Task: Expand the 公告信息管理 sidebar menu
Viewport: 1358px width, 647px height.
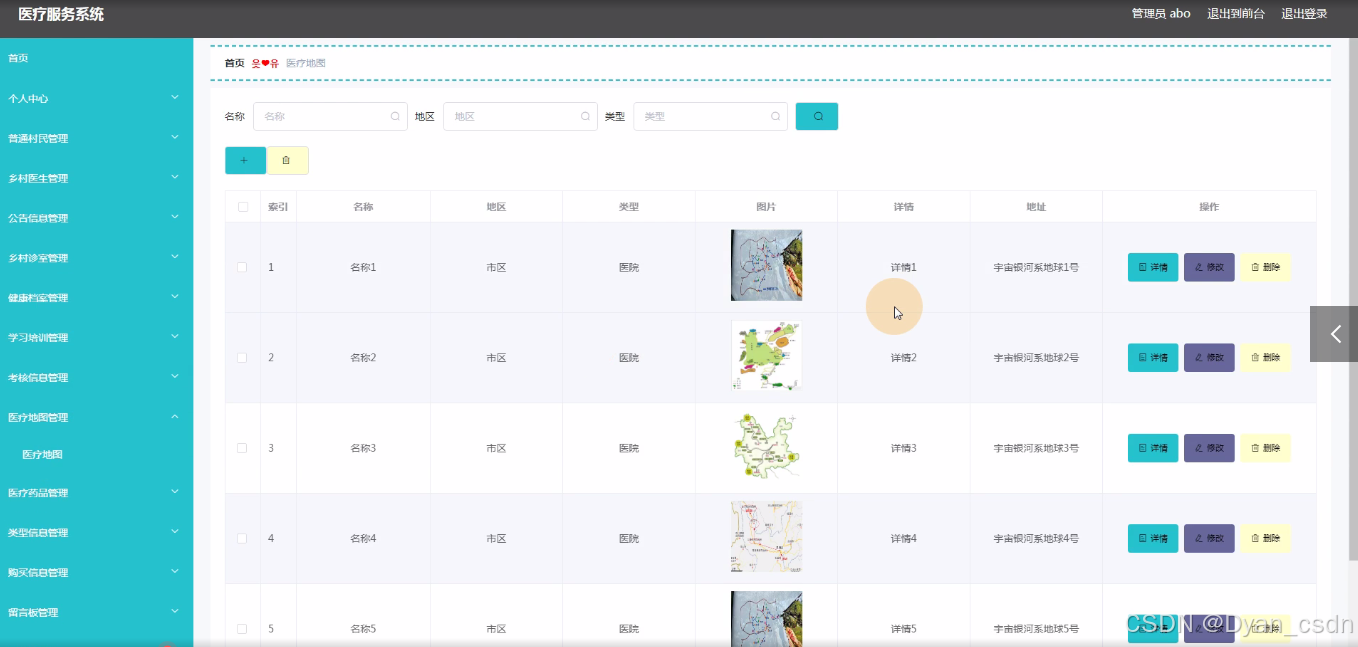Action: (x=96, y=218)
